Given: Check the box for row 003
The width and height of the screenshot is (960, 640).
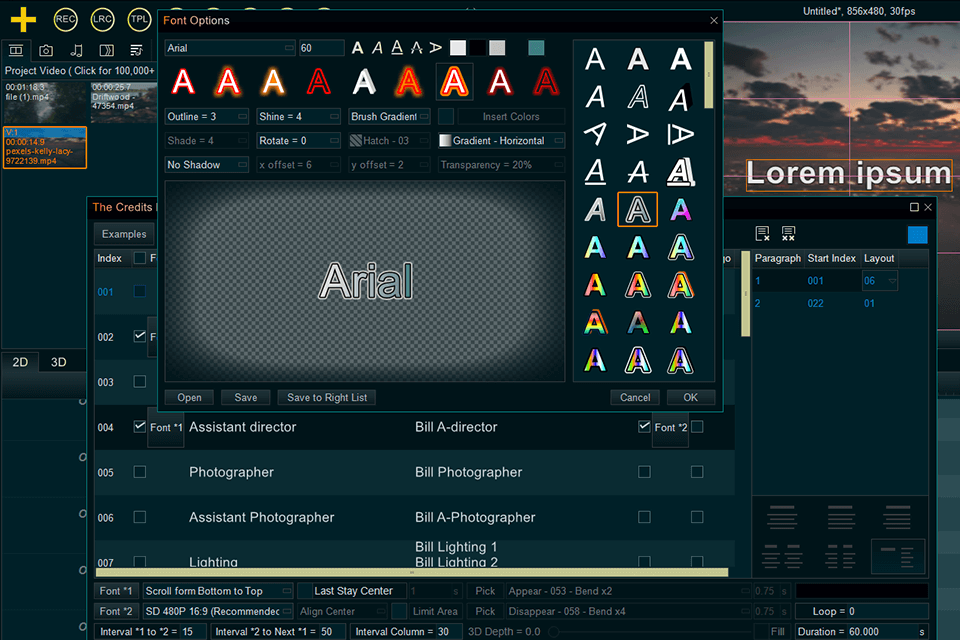Looking at the screenshot, I should 140,382.
